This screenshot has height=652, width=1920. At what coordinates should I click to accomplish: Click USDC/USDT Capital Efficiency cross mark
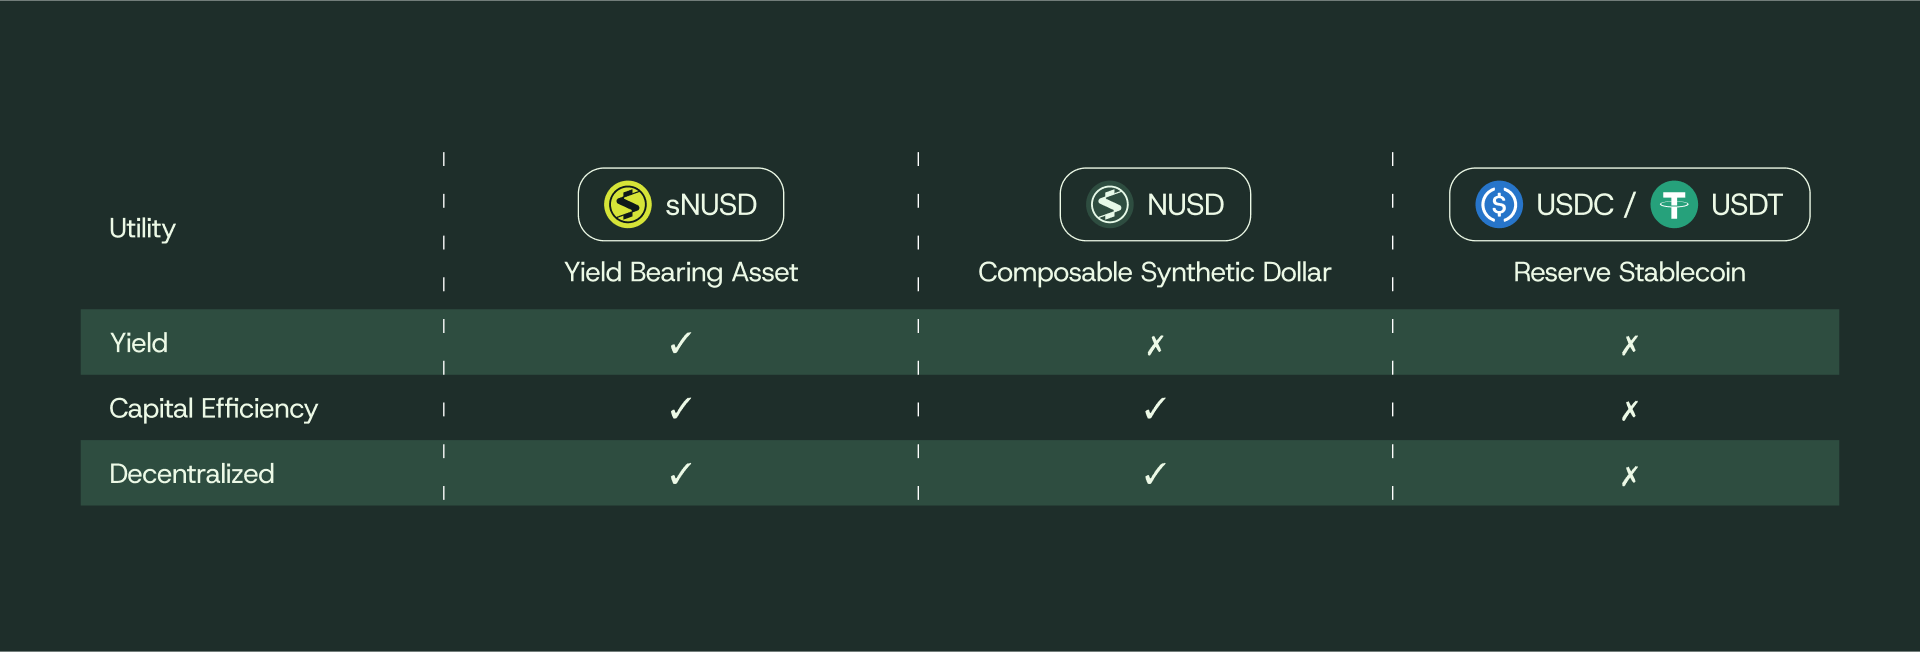pos(1629,410)
